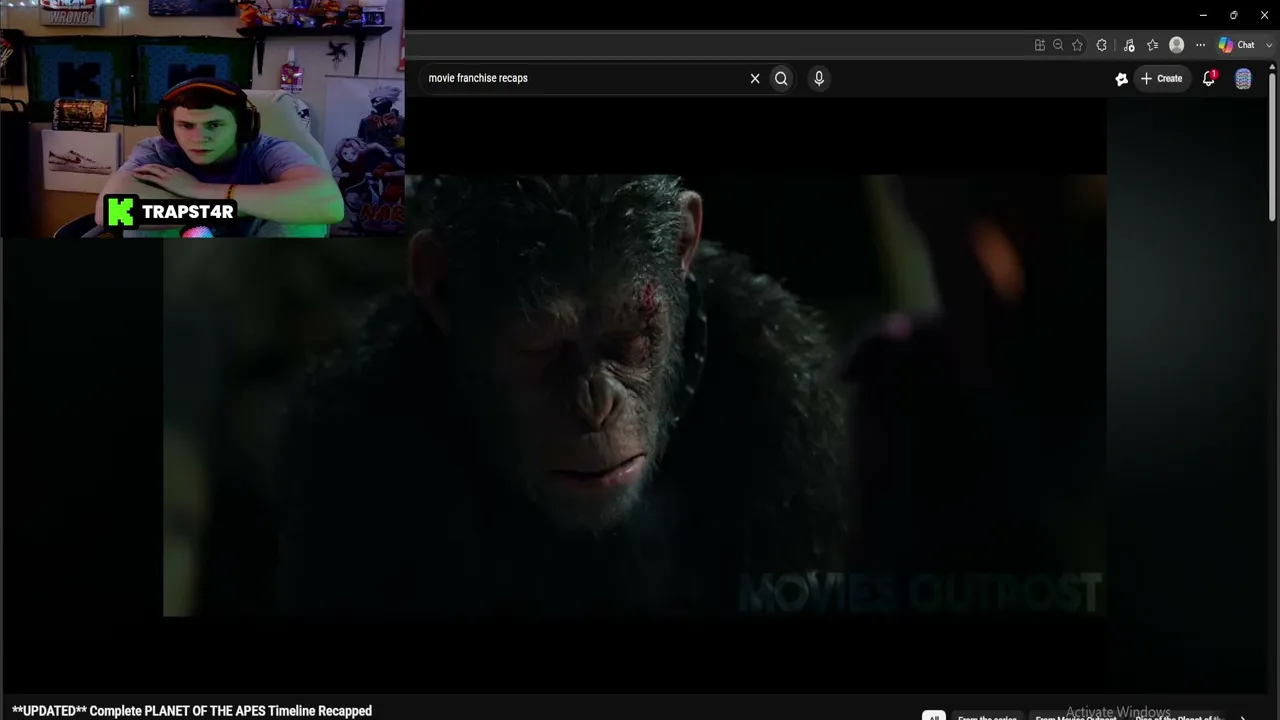Open the browser Extensions puzzle icon
The width and height of the screenshot is (1280, 720).
click(x=1102, y=45)
